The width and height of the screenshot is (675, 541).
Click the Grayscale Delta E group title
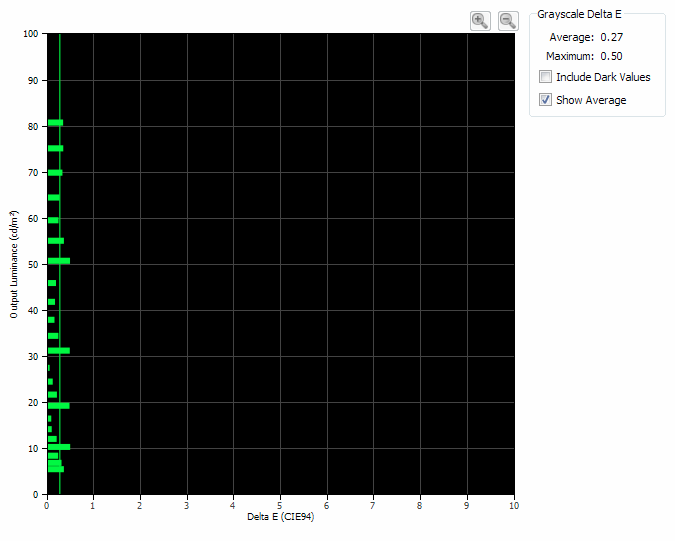click(579, 14)
